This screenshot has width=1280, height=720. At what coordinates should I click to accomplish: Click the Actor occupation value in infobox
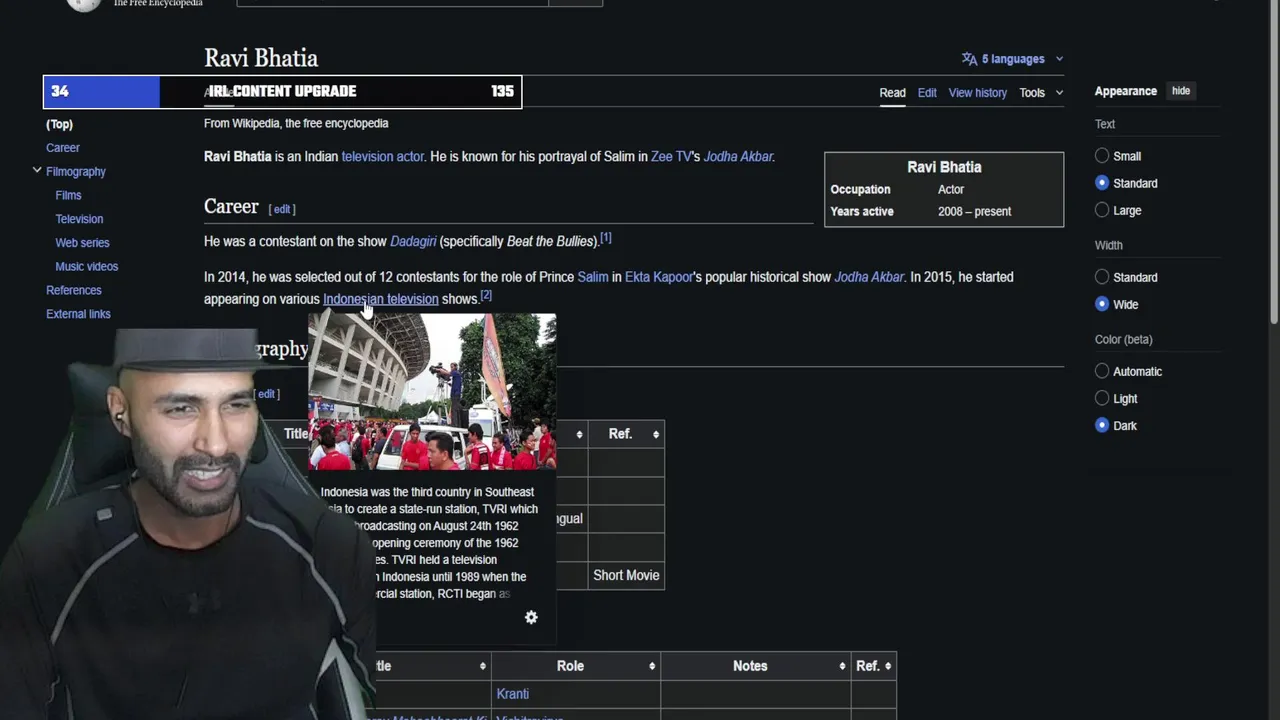coord(951,189)
